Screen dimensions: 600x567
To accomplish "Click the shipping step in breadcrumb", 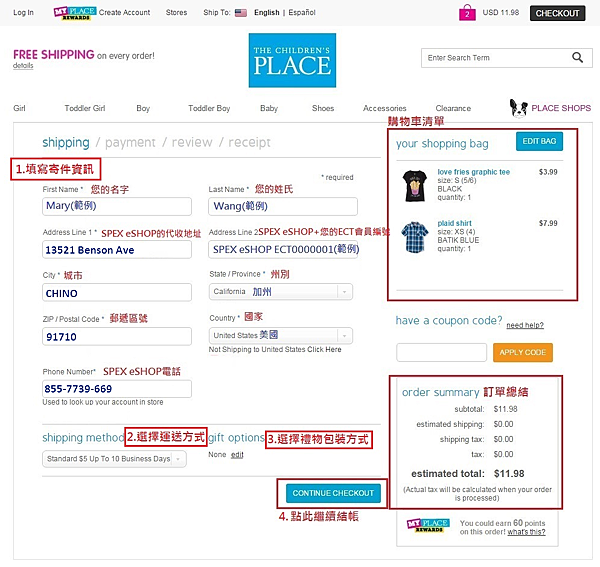I will 66,142.
